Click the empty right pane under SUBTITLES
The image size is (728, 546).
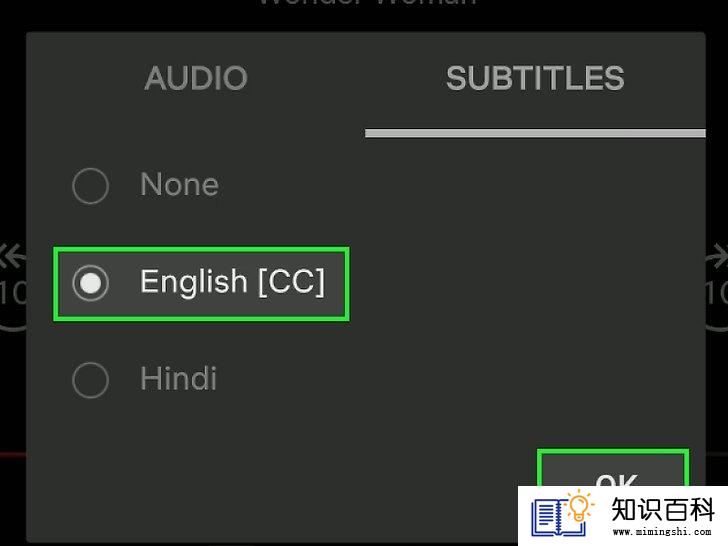tap(534, 288)
